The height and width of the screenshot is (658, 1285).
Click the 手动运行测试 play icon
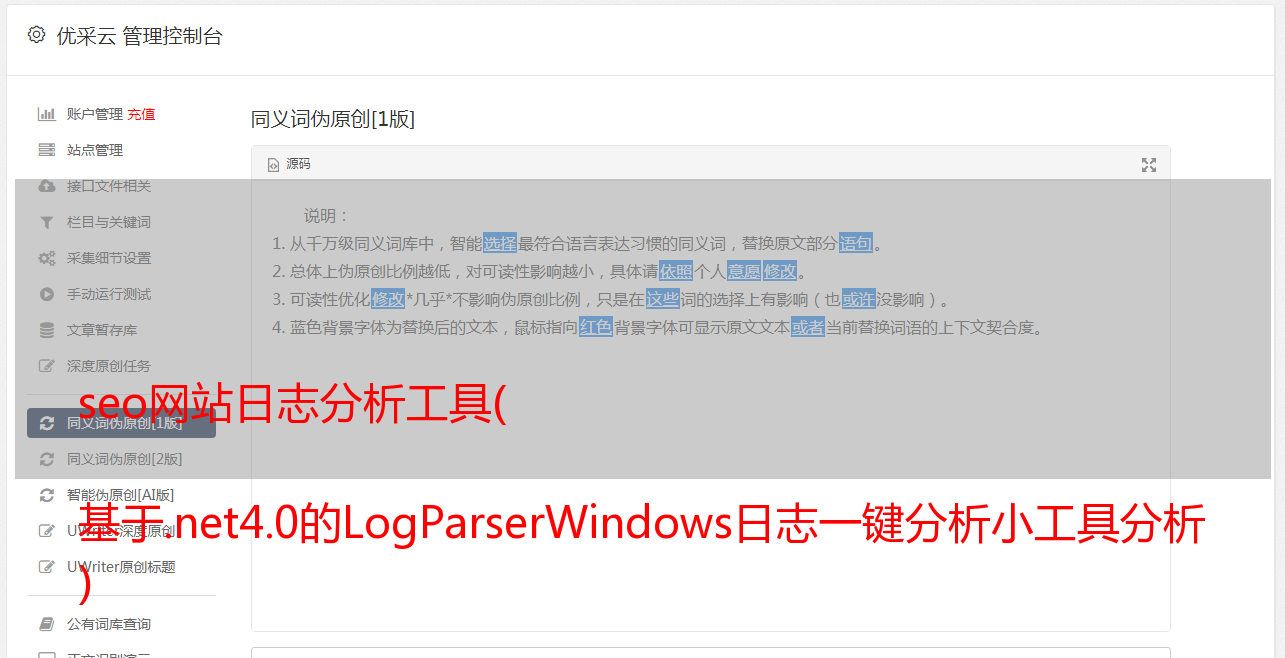click(46, 294)
